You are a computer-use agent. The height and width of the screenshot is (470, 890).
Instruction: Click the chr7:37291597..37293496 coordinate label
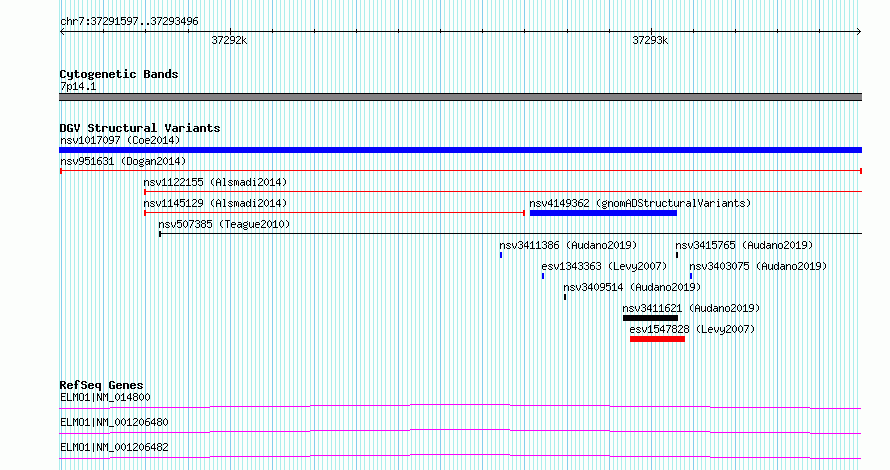pyautogui.click(x=129, y=22)
